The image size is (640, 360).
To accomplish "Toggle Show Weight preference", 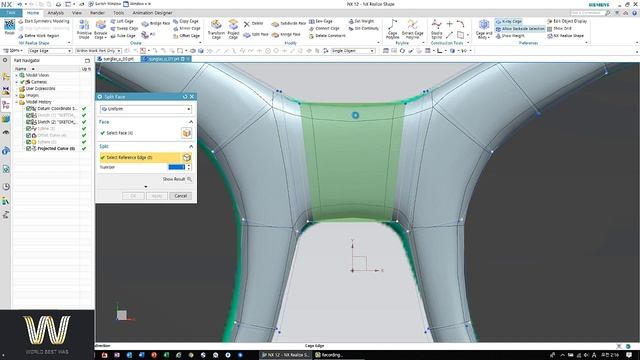I will pyautogui.click(x=510, y=36).
